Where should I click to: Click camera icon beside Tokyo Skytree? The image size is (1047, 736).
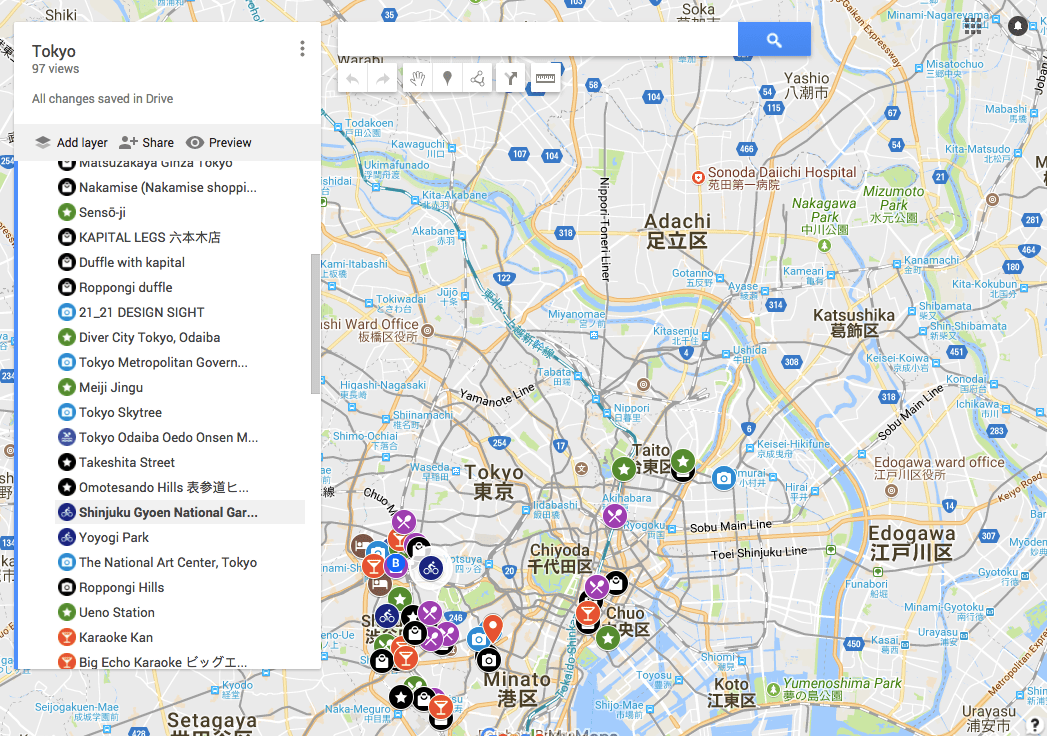click(x=66, y=412)
